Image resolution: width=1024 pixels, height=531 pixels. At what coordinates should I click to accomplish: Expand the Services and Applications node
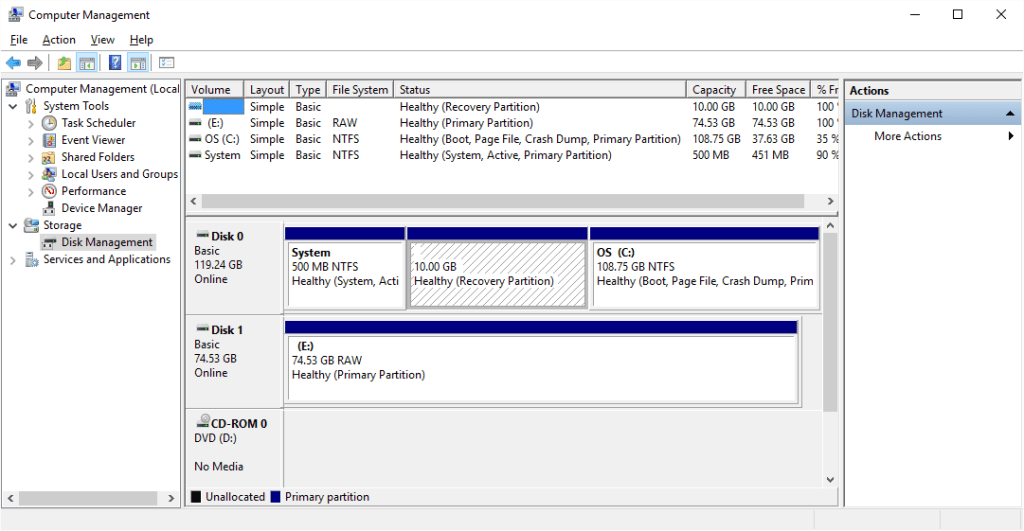click(13, 260)
